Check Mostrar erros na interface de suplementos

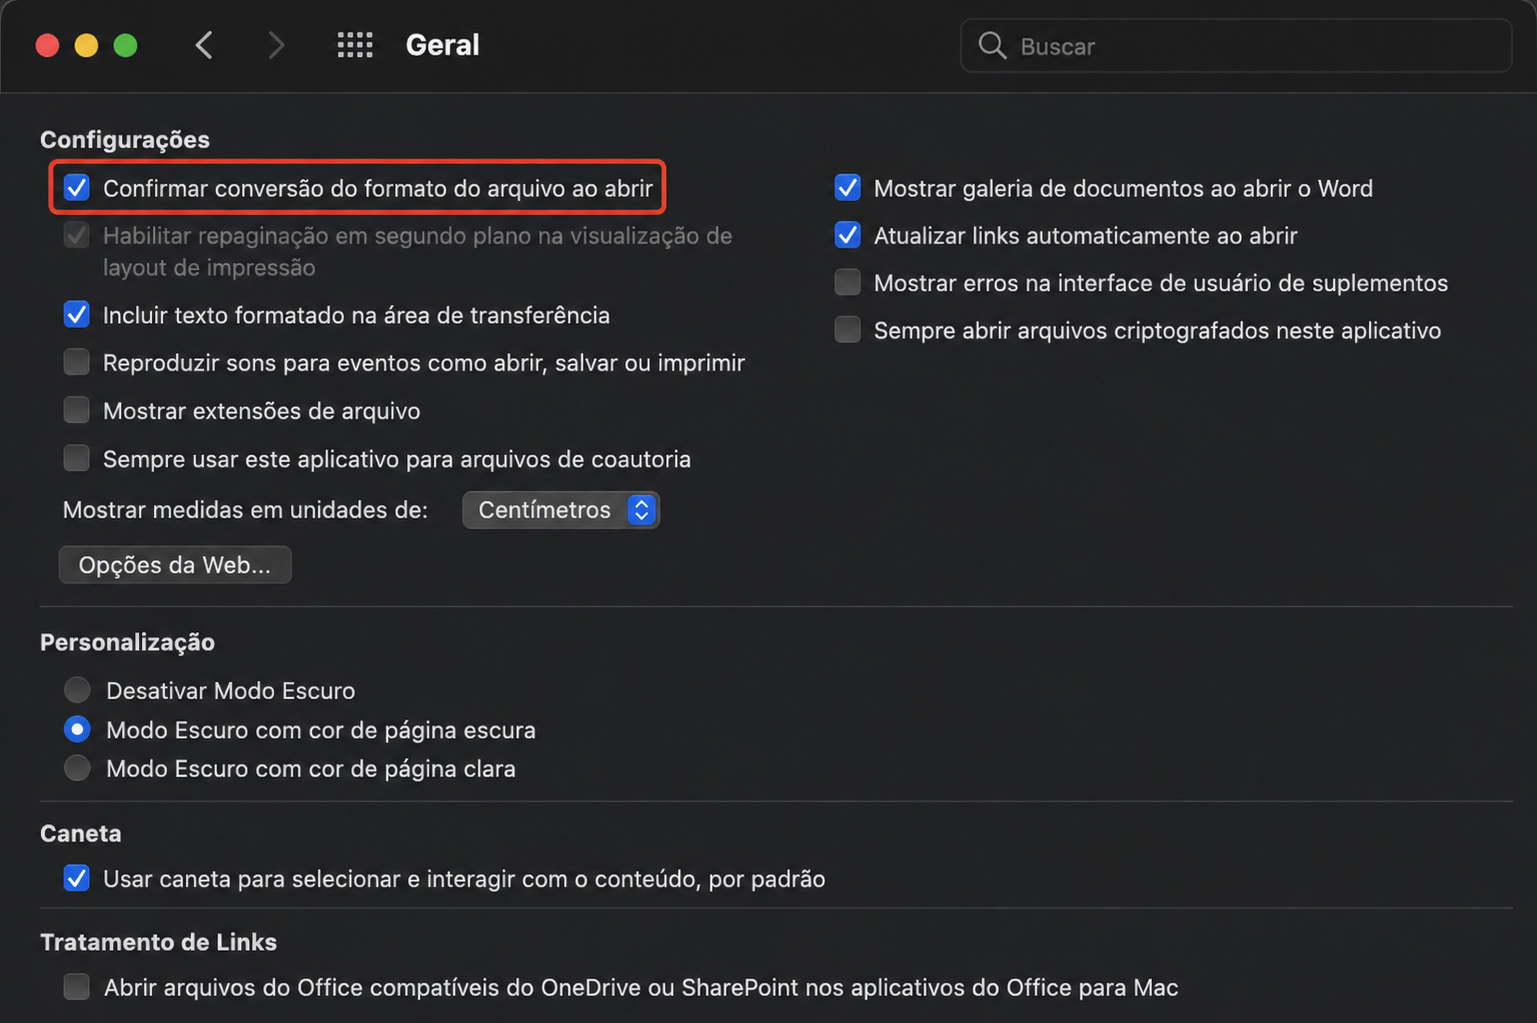click(847, 282)
